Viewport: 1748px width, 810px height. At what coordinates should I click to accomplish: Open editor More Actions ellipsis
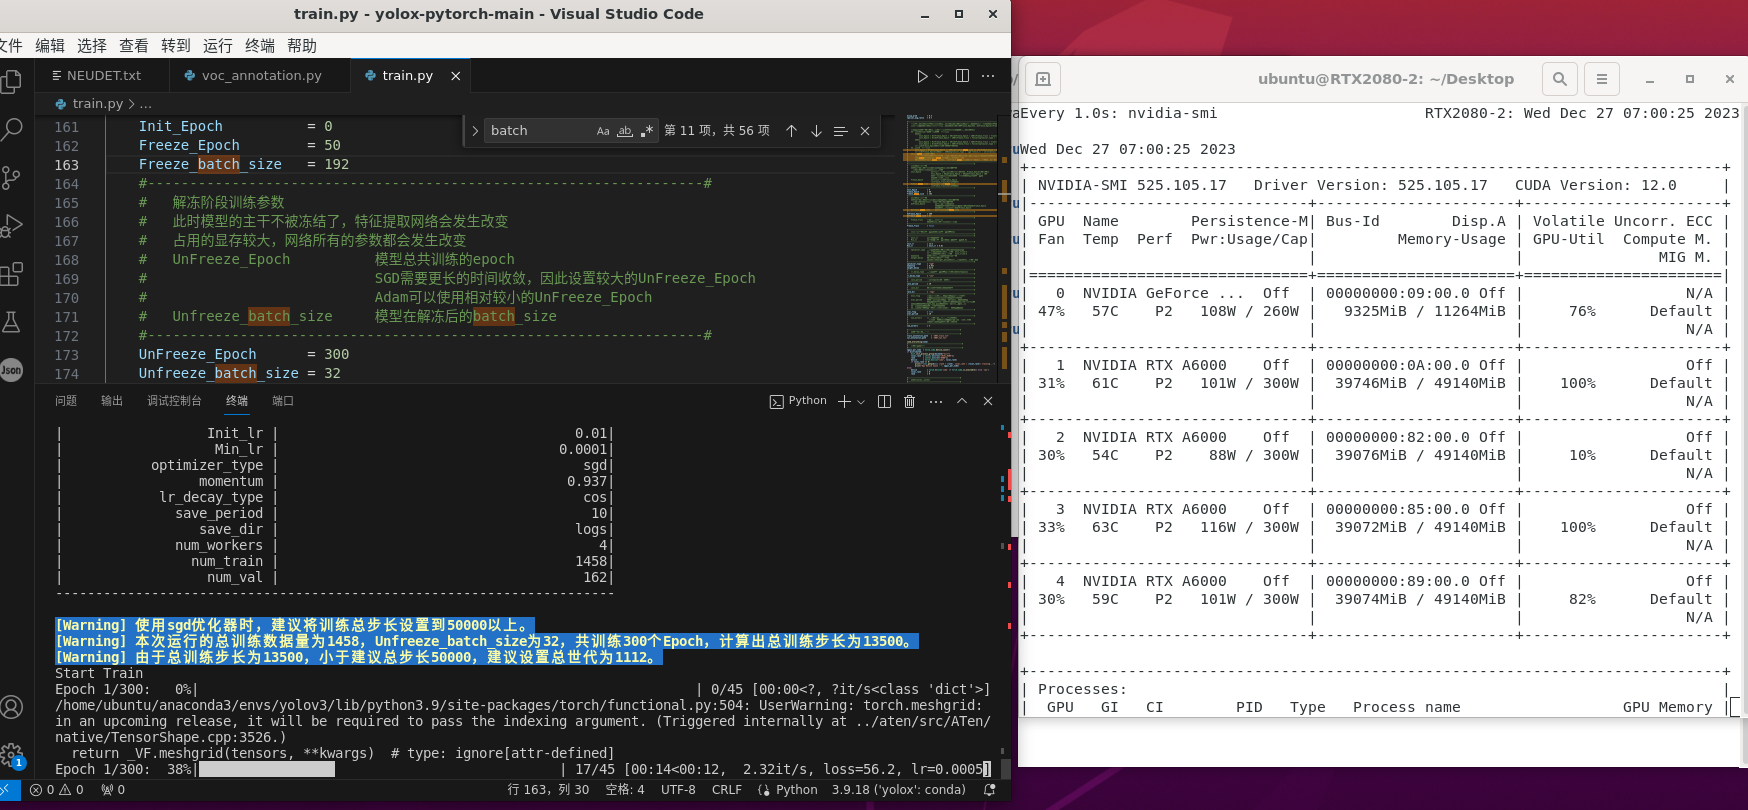coord(988,76)
